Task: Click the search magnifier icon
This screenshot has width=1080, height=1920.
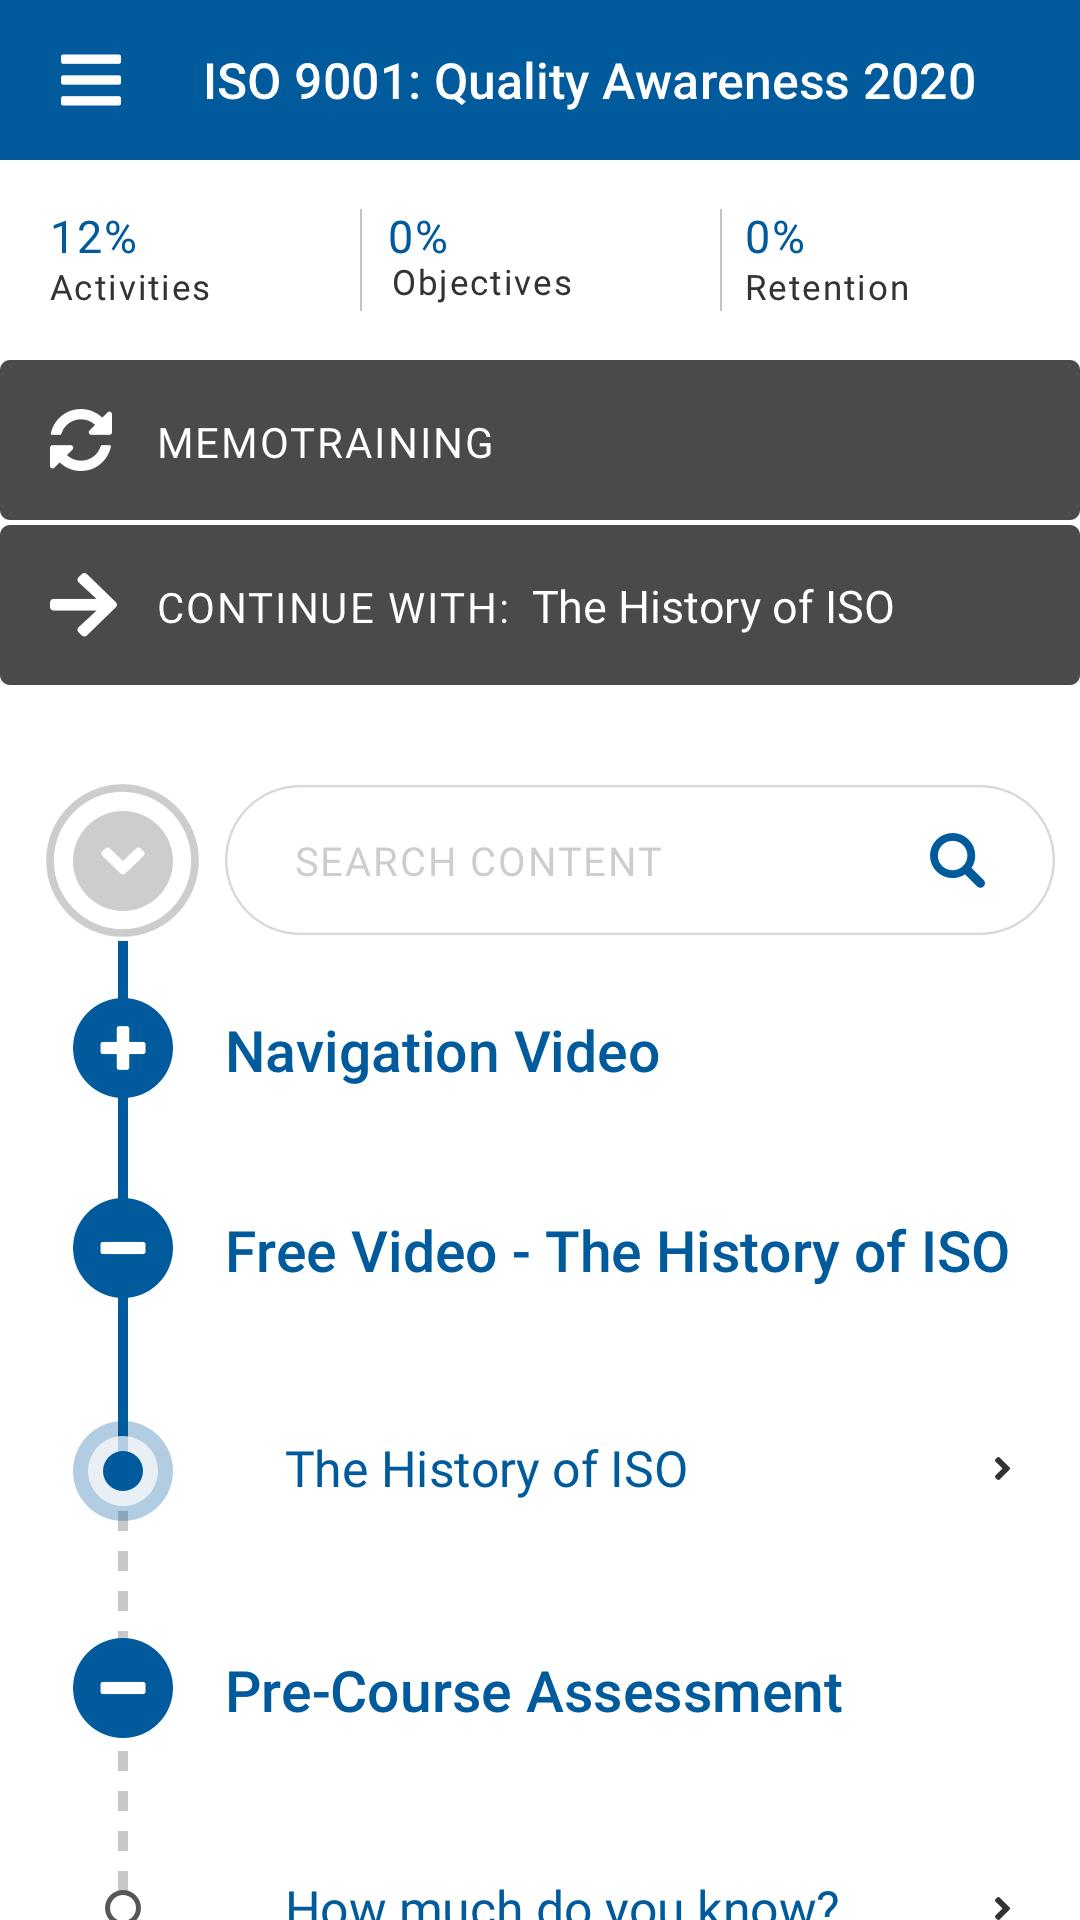Action: tap(957, 860)
